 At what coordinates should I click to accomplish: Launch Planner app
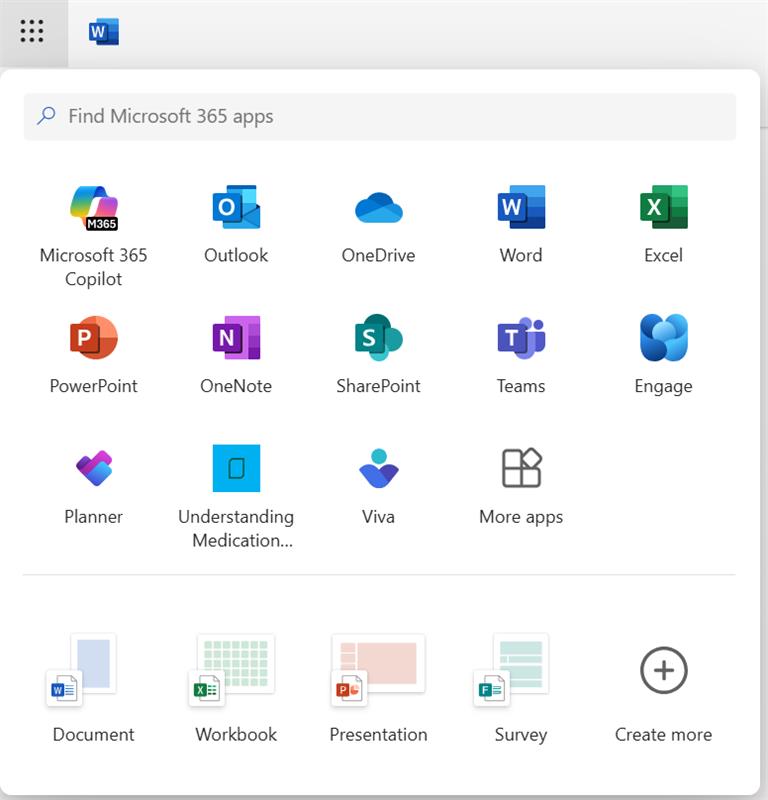point(93,486)
